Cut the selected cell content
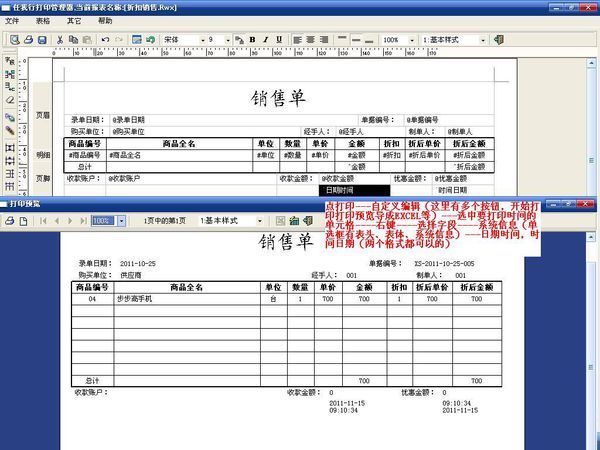Screen dimensions: 600x450 coord(60,39)
